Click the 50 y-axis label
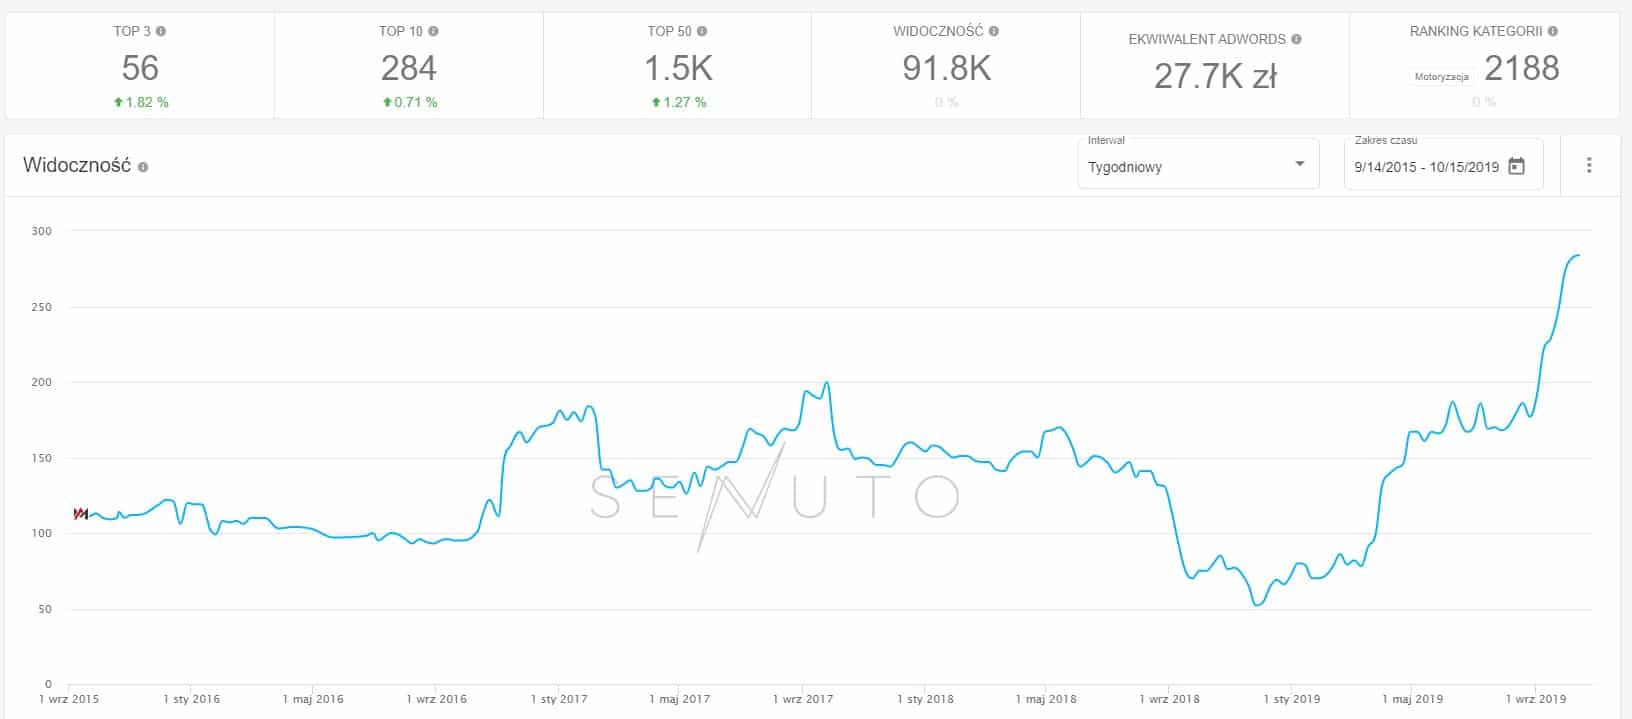 [x=45, y=609]
